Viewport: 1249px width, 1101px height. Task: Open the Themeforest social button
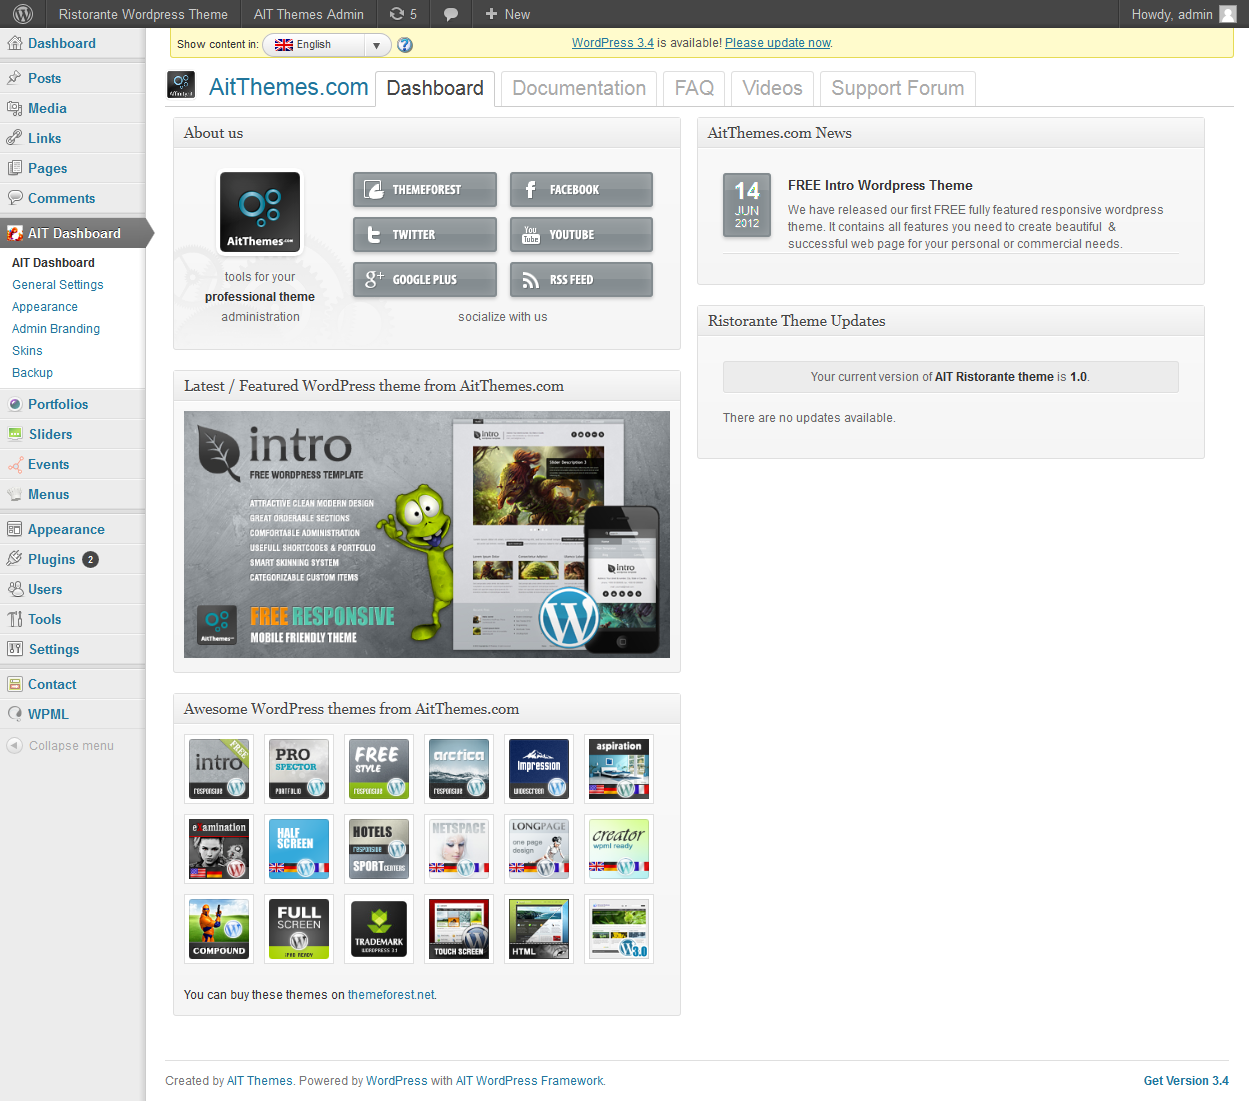click(x=424, y=189)
